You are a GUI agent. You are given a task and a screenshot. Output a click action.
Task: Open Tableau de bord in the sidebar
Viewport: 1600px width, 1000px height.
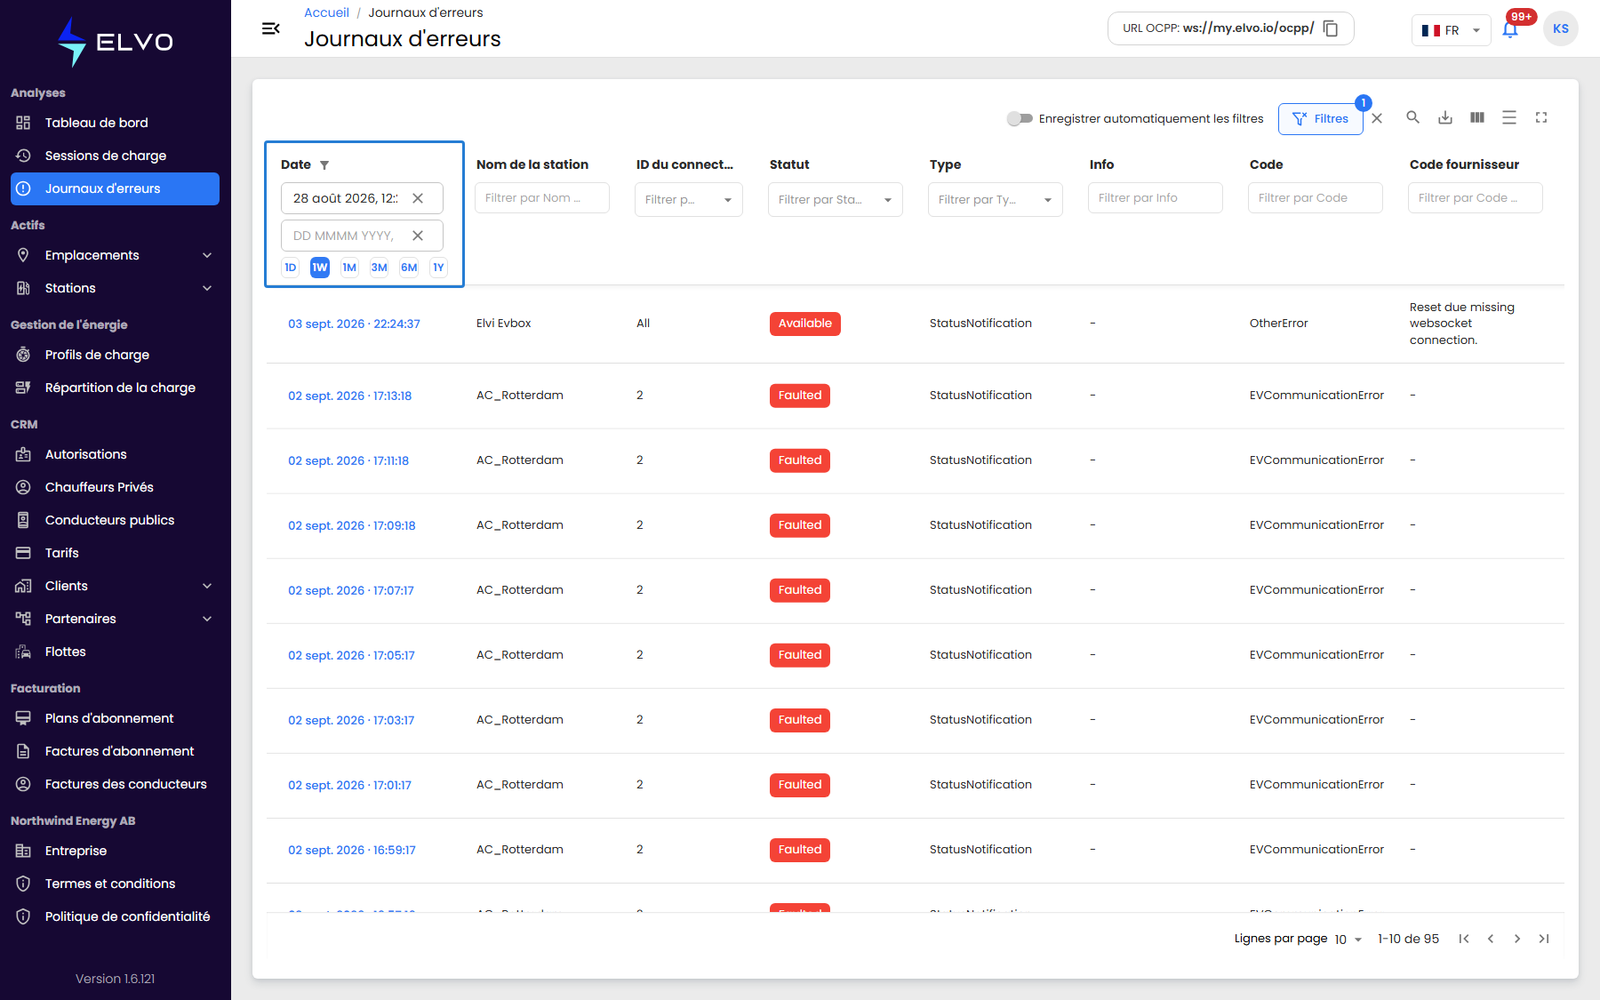[115, 123]
